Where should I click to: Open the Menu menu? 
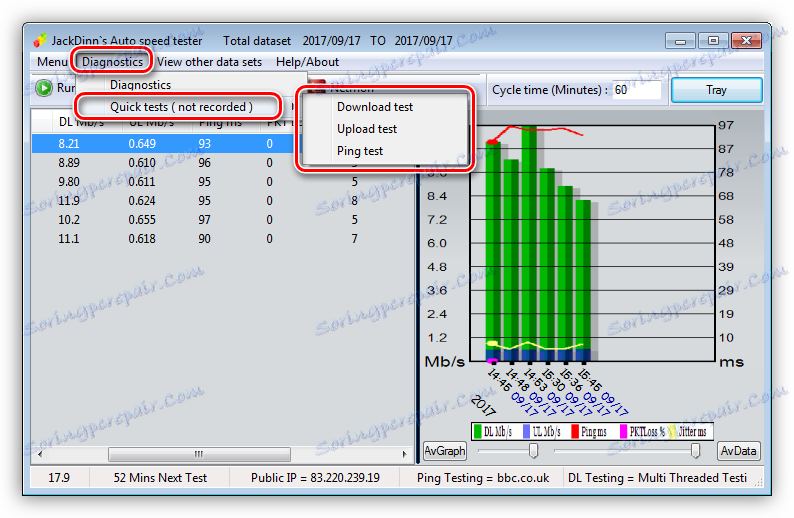coord(52,62)
